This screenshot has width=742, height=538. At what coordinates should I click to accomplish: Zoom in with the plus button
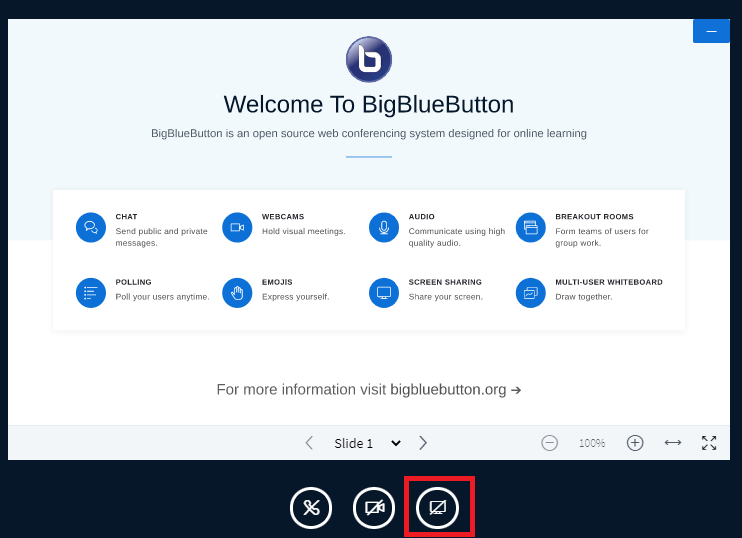(x=635, y=443)
